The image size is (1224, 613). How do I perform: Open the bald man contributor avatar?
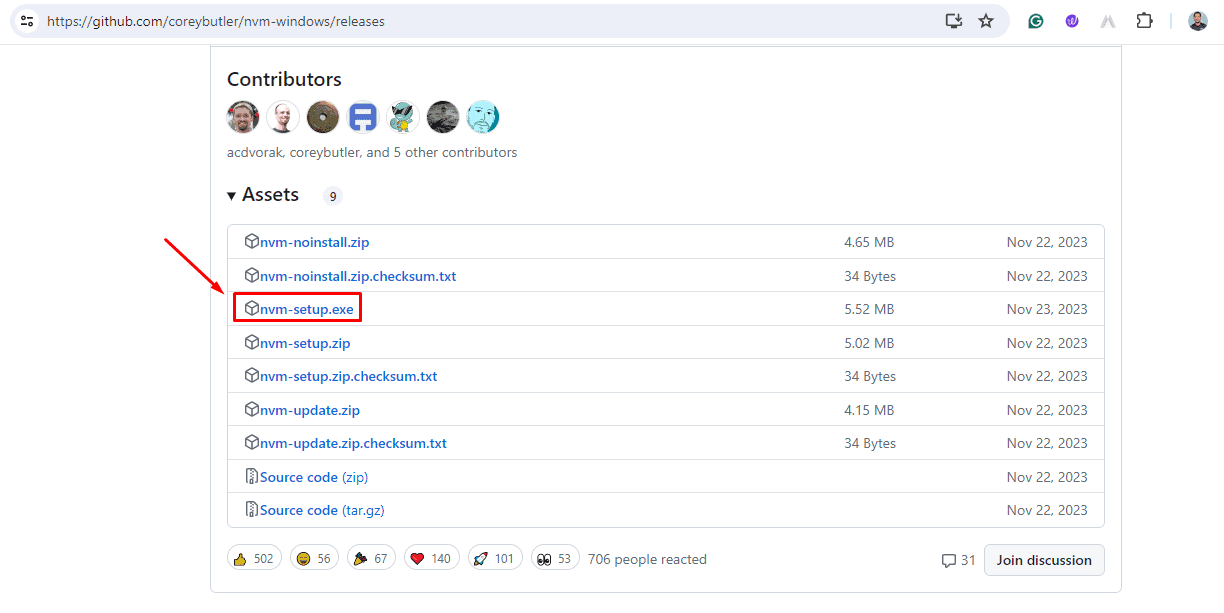[283, 117]
